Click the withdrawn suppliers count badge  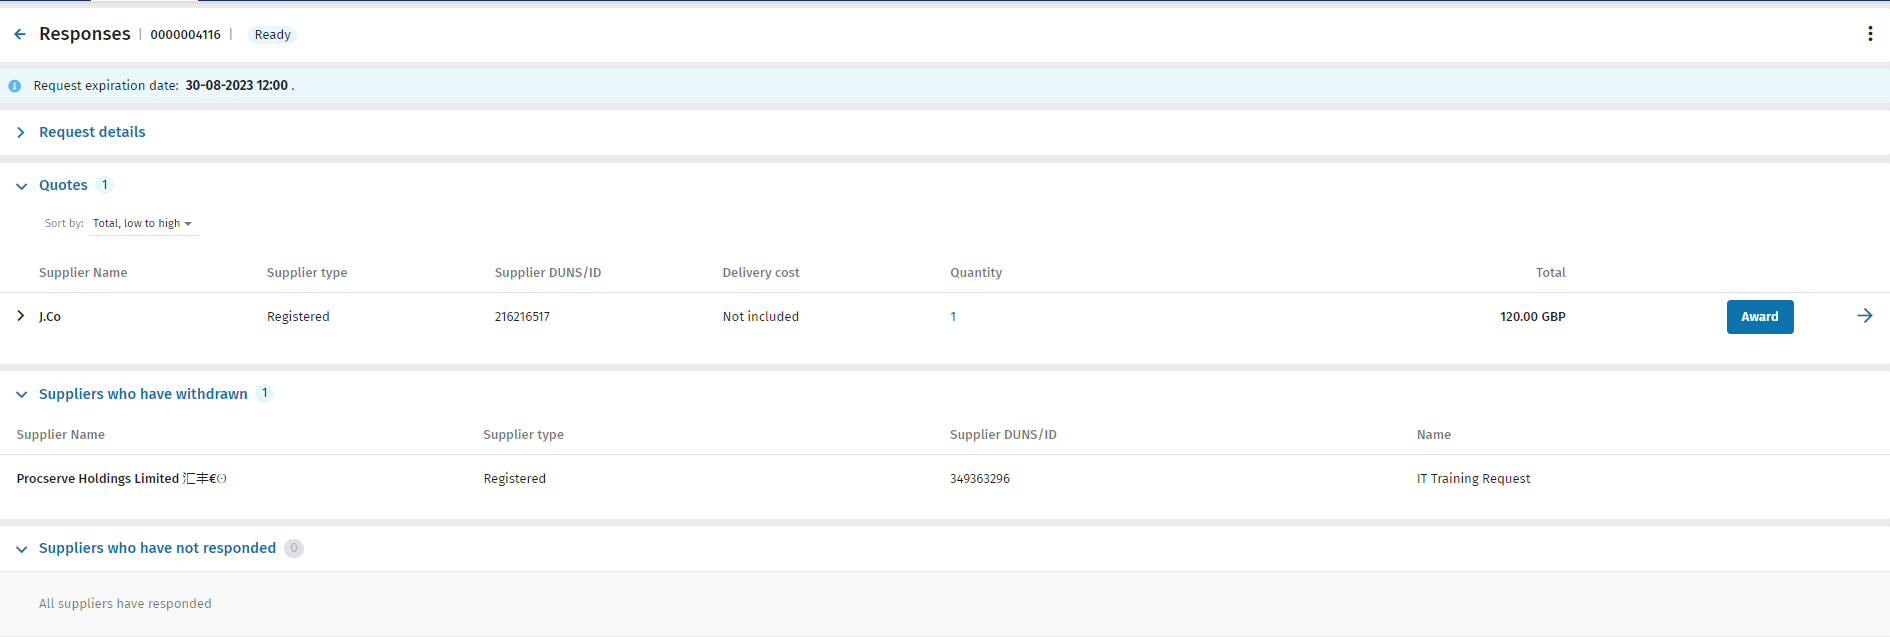(x=265, y=394)
